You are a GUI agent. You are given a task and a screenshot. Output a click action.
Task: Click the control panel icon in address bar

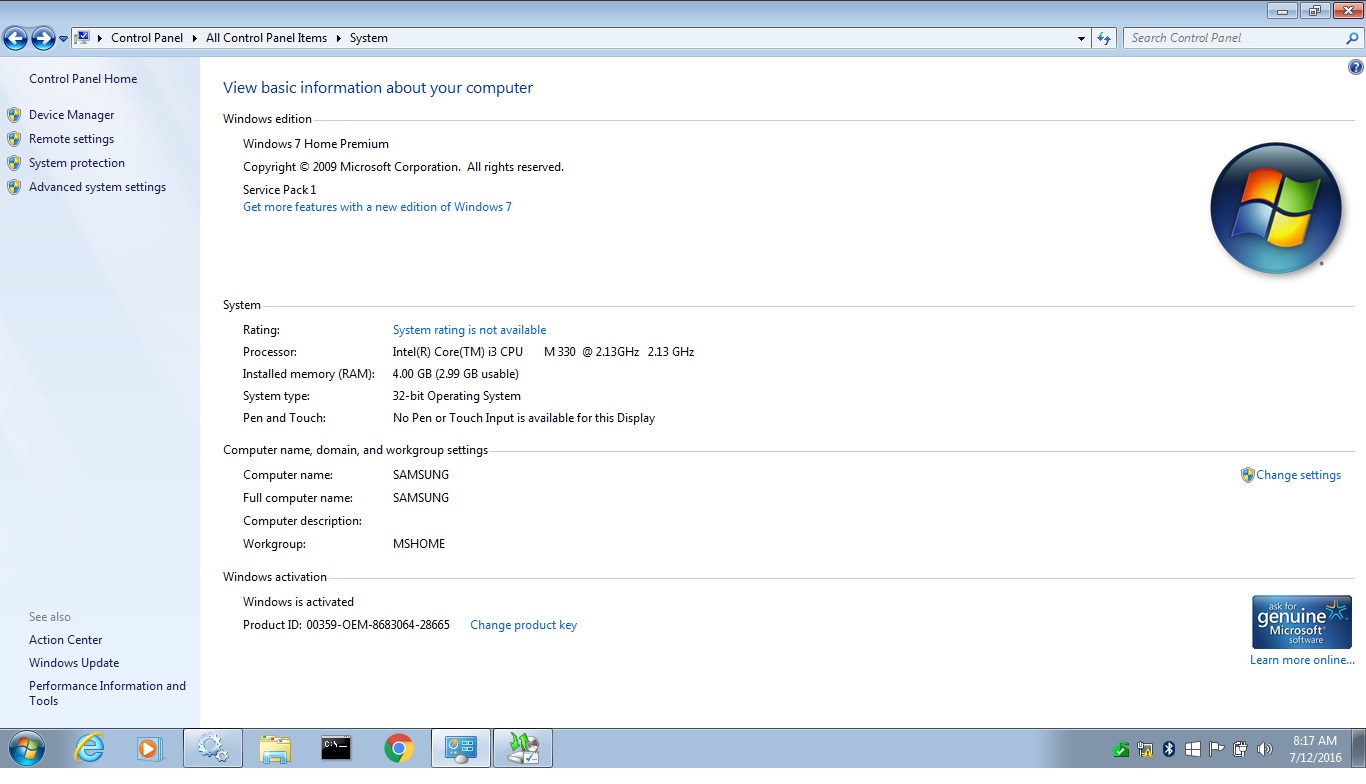pos(83,38)
